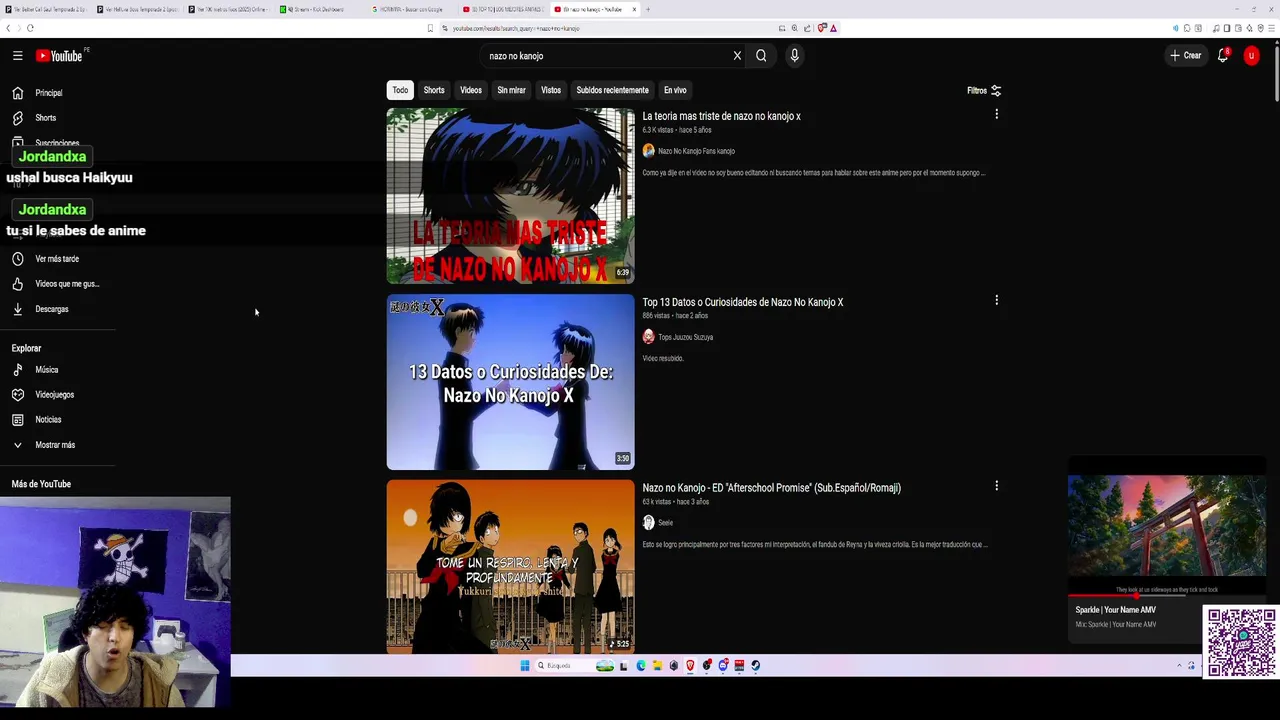Play the Afterschool Promise ED thumbnail
This screenshot has height=720, width=1280.
coord(510,567)
